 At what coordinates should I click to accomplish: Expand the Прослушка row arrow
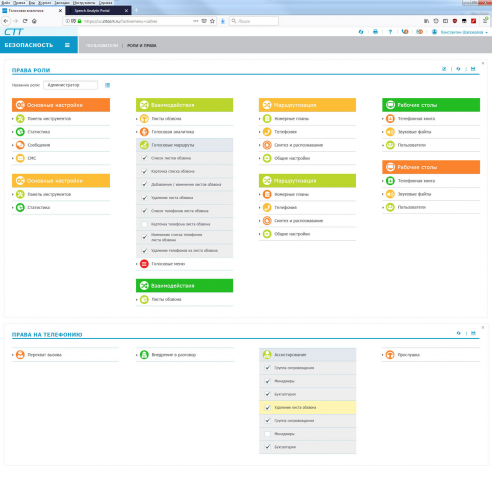coord(383,355)
